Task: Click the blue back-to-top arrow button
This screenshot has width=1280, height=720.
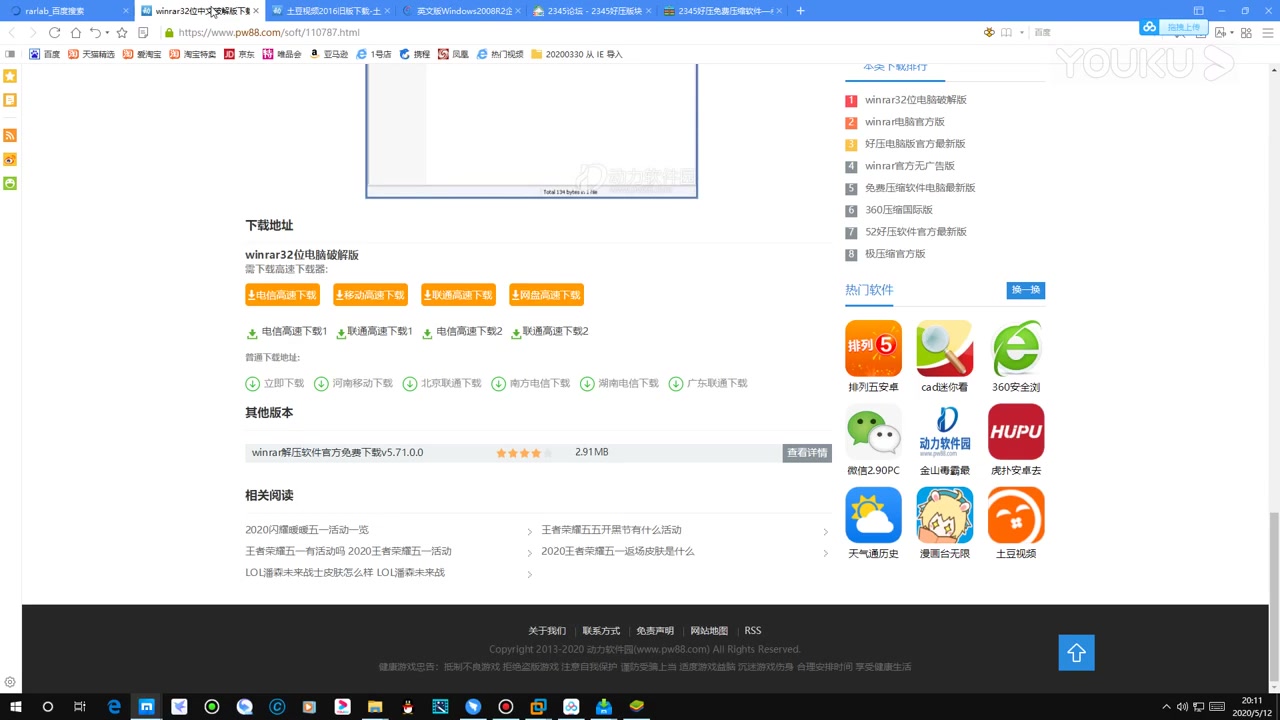Action: point(1077,653)
